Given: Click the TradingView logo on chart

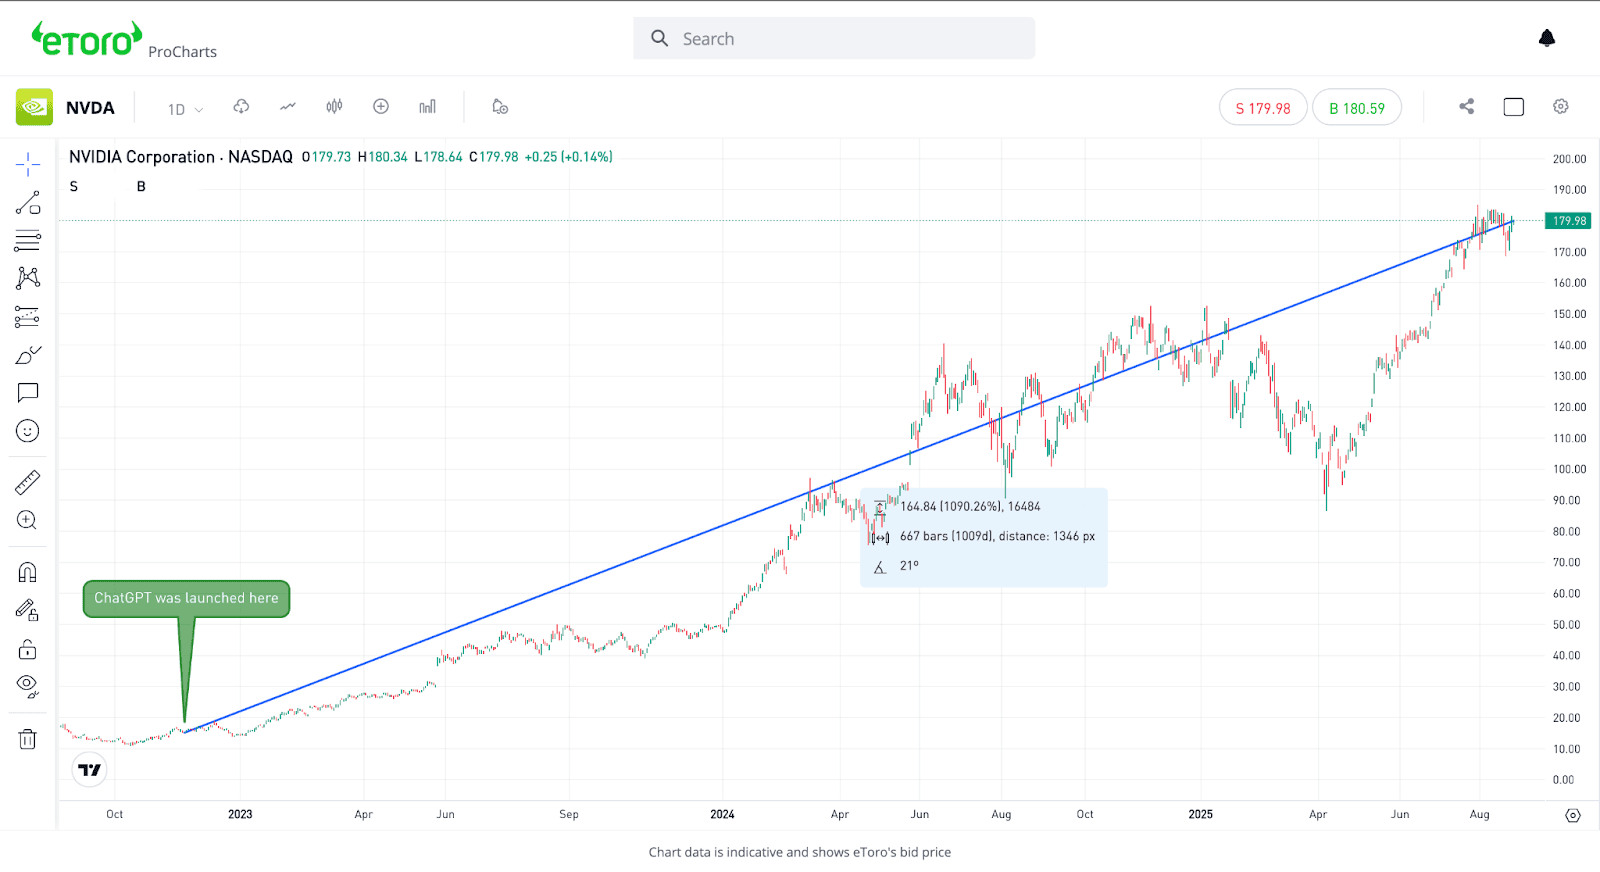Looking at the screenshot, I should 90,770.
